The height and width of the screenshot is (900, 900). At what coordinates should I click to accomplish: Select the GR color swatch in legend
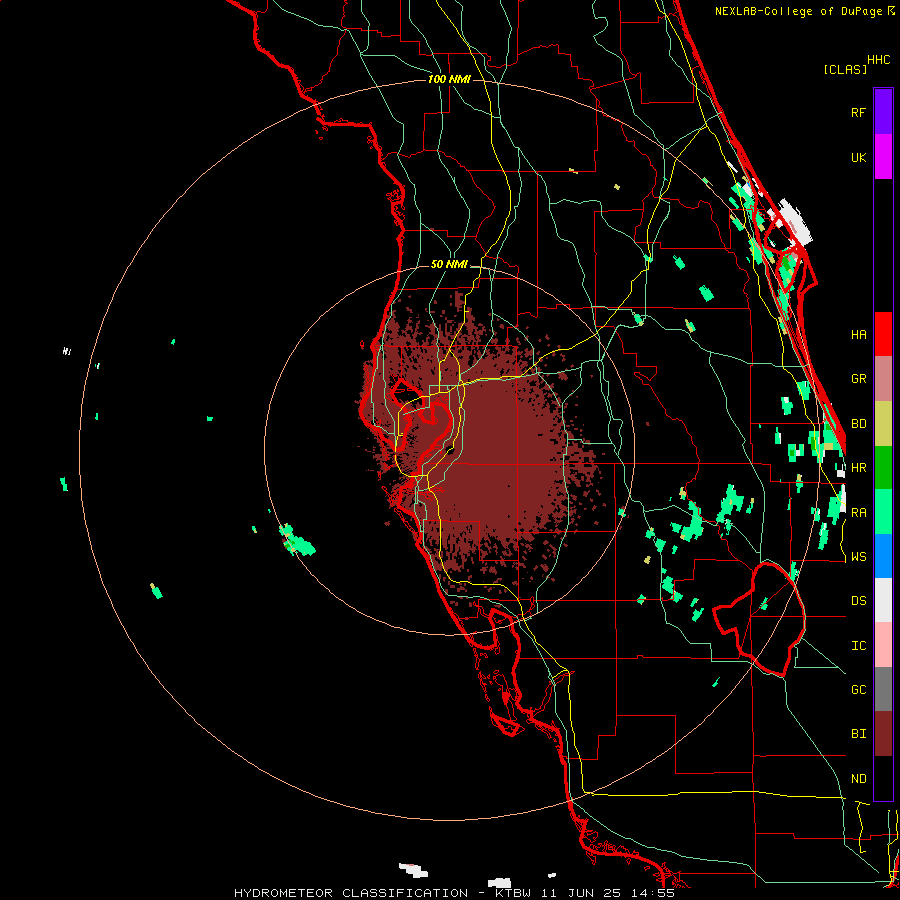[x=883, y=379]
